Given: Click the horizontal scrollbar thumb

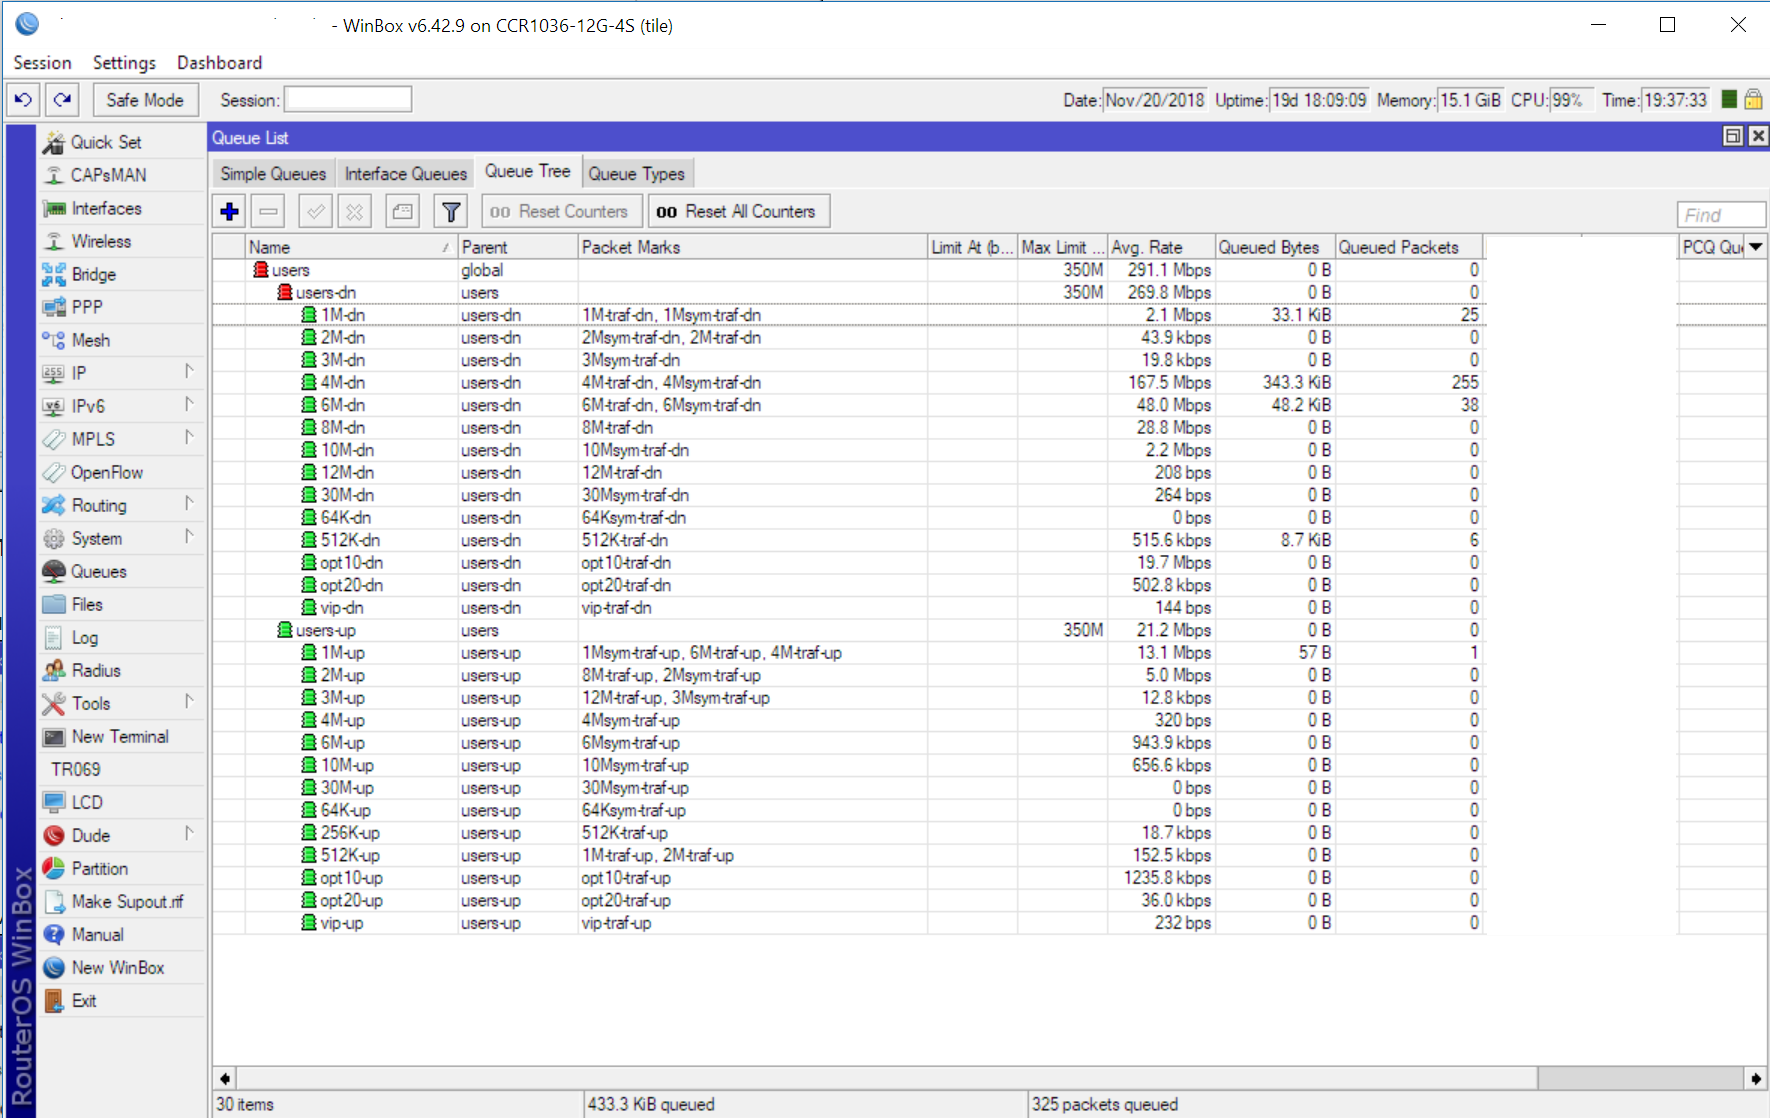Looking at the screenshot, I should pos(1641,1078).
